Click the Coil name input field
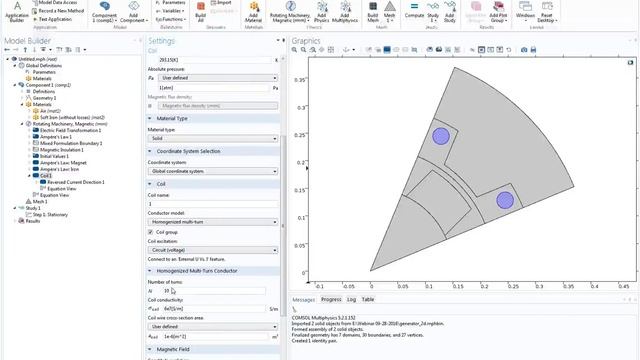This screenshot has width=640, height=360. pyautogui.click(x=213, y=204)
